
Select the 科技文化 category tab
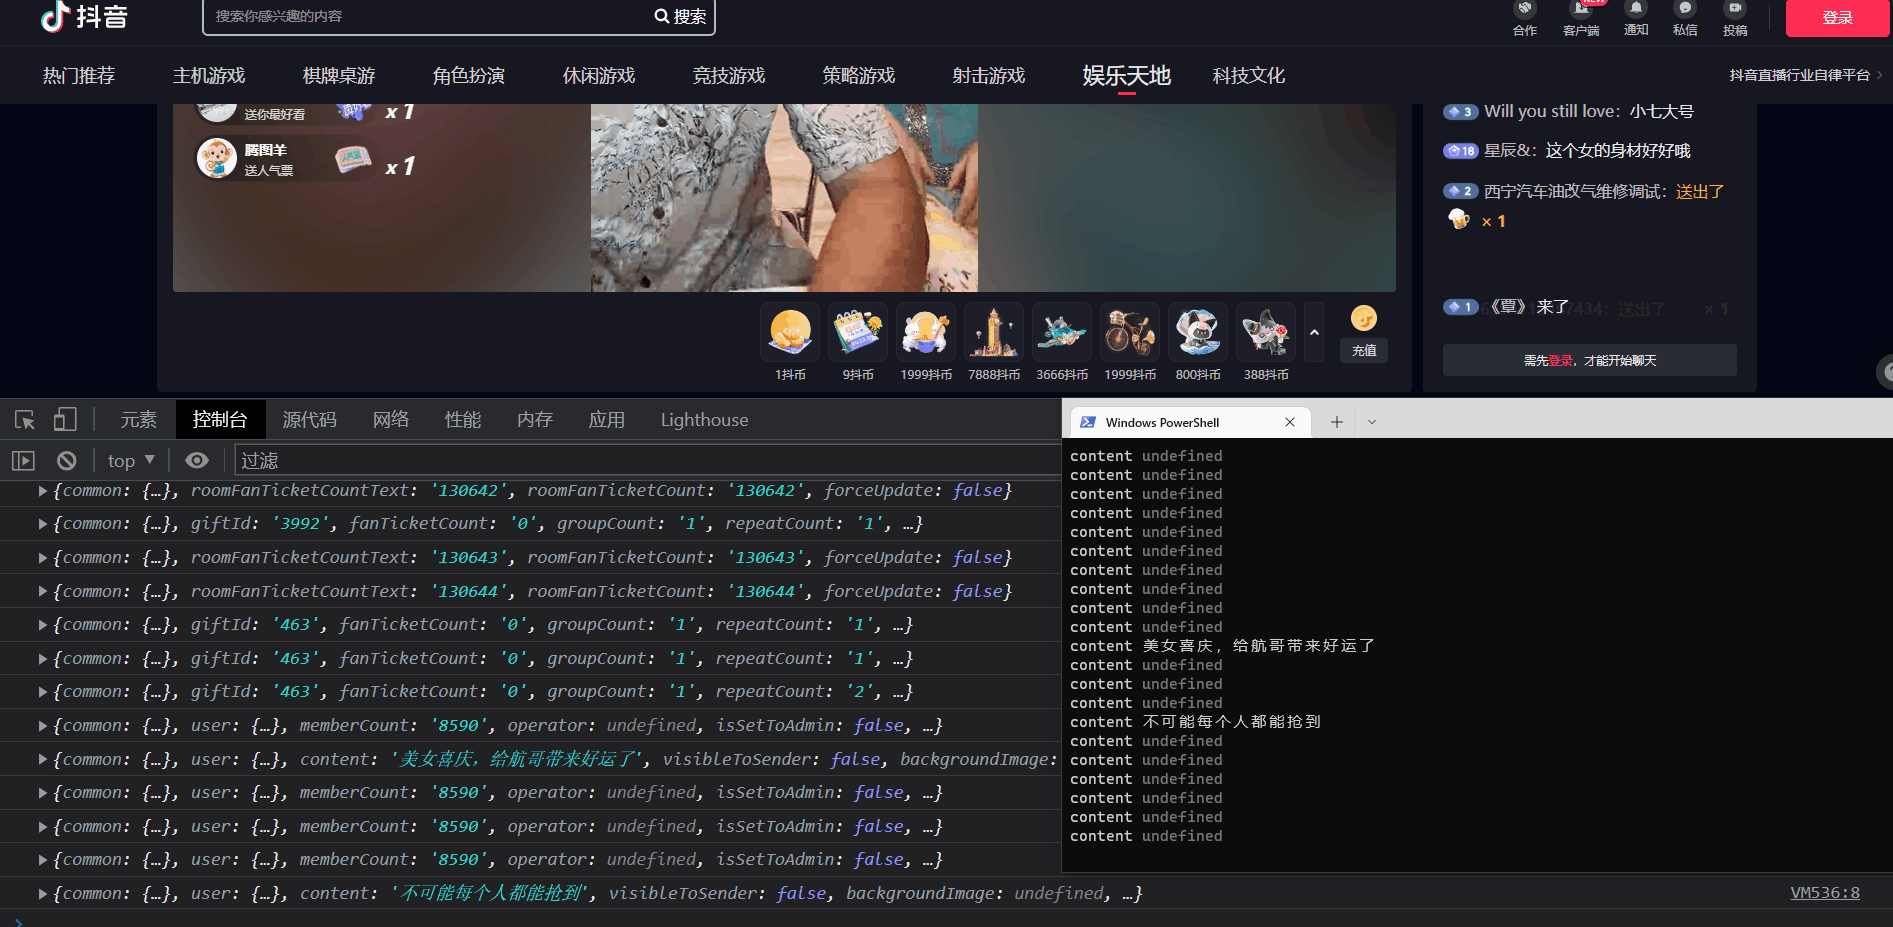(x=1249, y=75)
